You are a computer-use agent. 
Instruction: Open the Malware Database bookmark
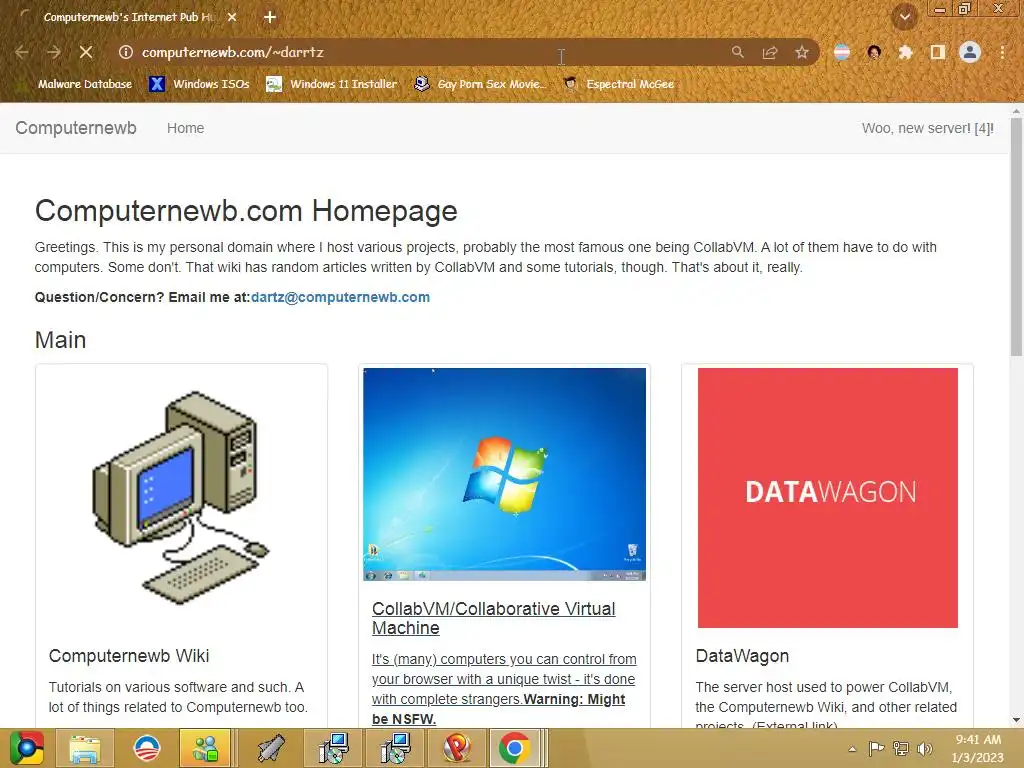point(76,84)
